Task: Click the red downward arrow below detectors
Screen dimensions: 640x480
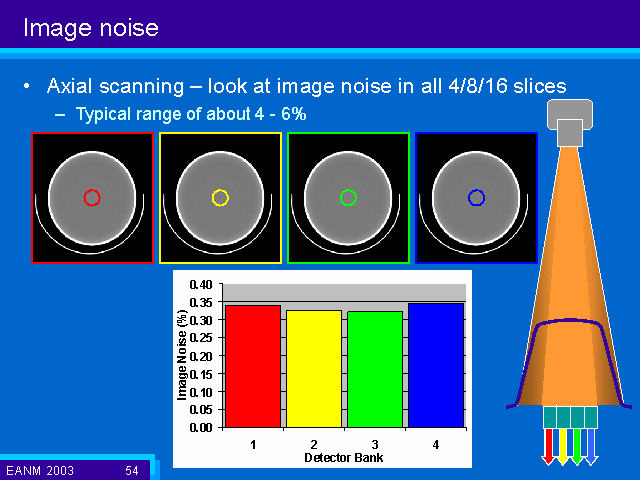Action: [x=548, y=446]
